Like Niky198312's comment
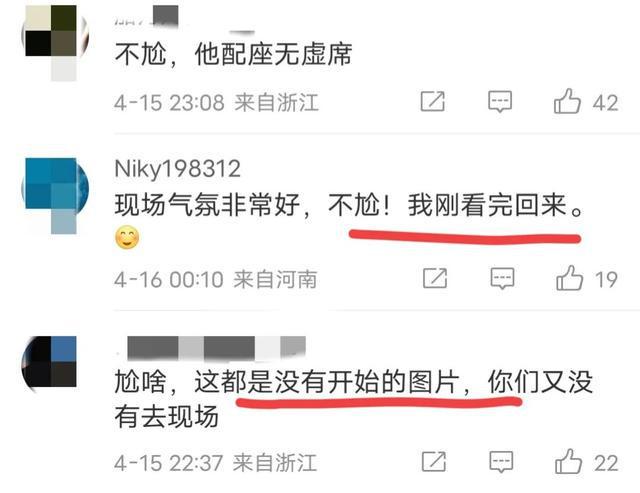The image size is (640, 493). 569,278
